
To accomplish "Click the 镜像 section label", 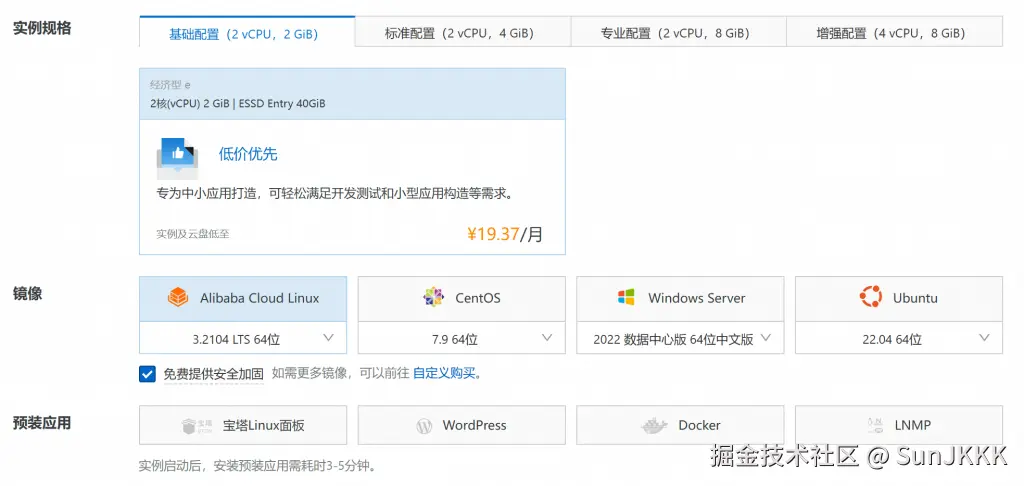I will pos(27,293).
